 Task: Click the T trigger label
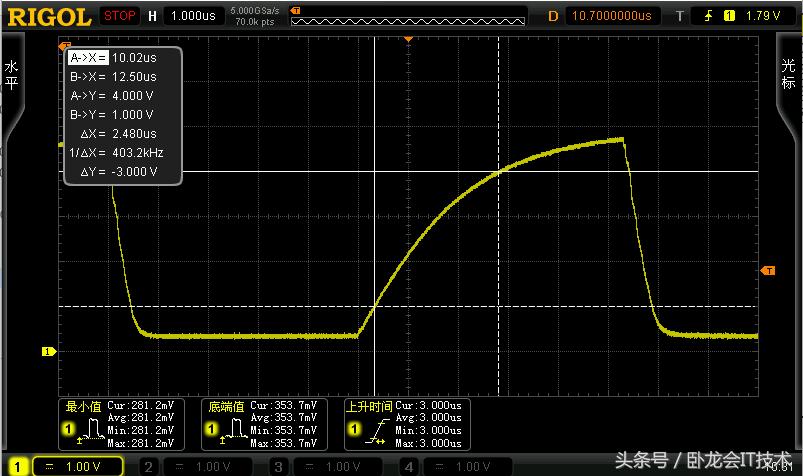coord(680,16)
